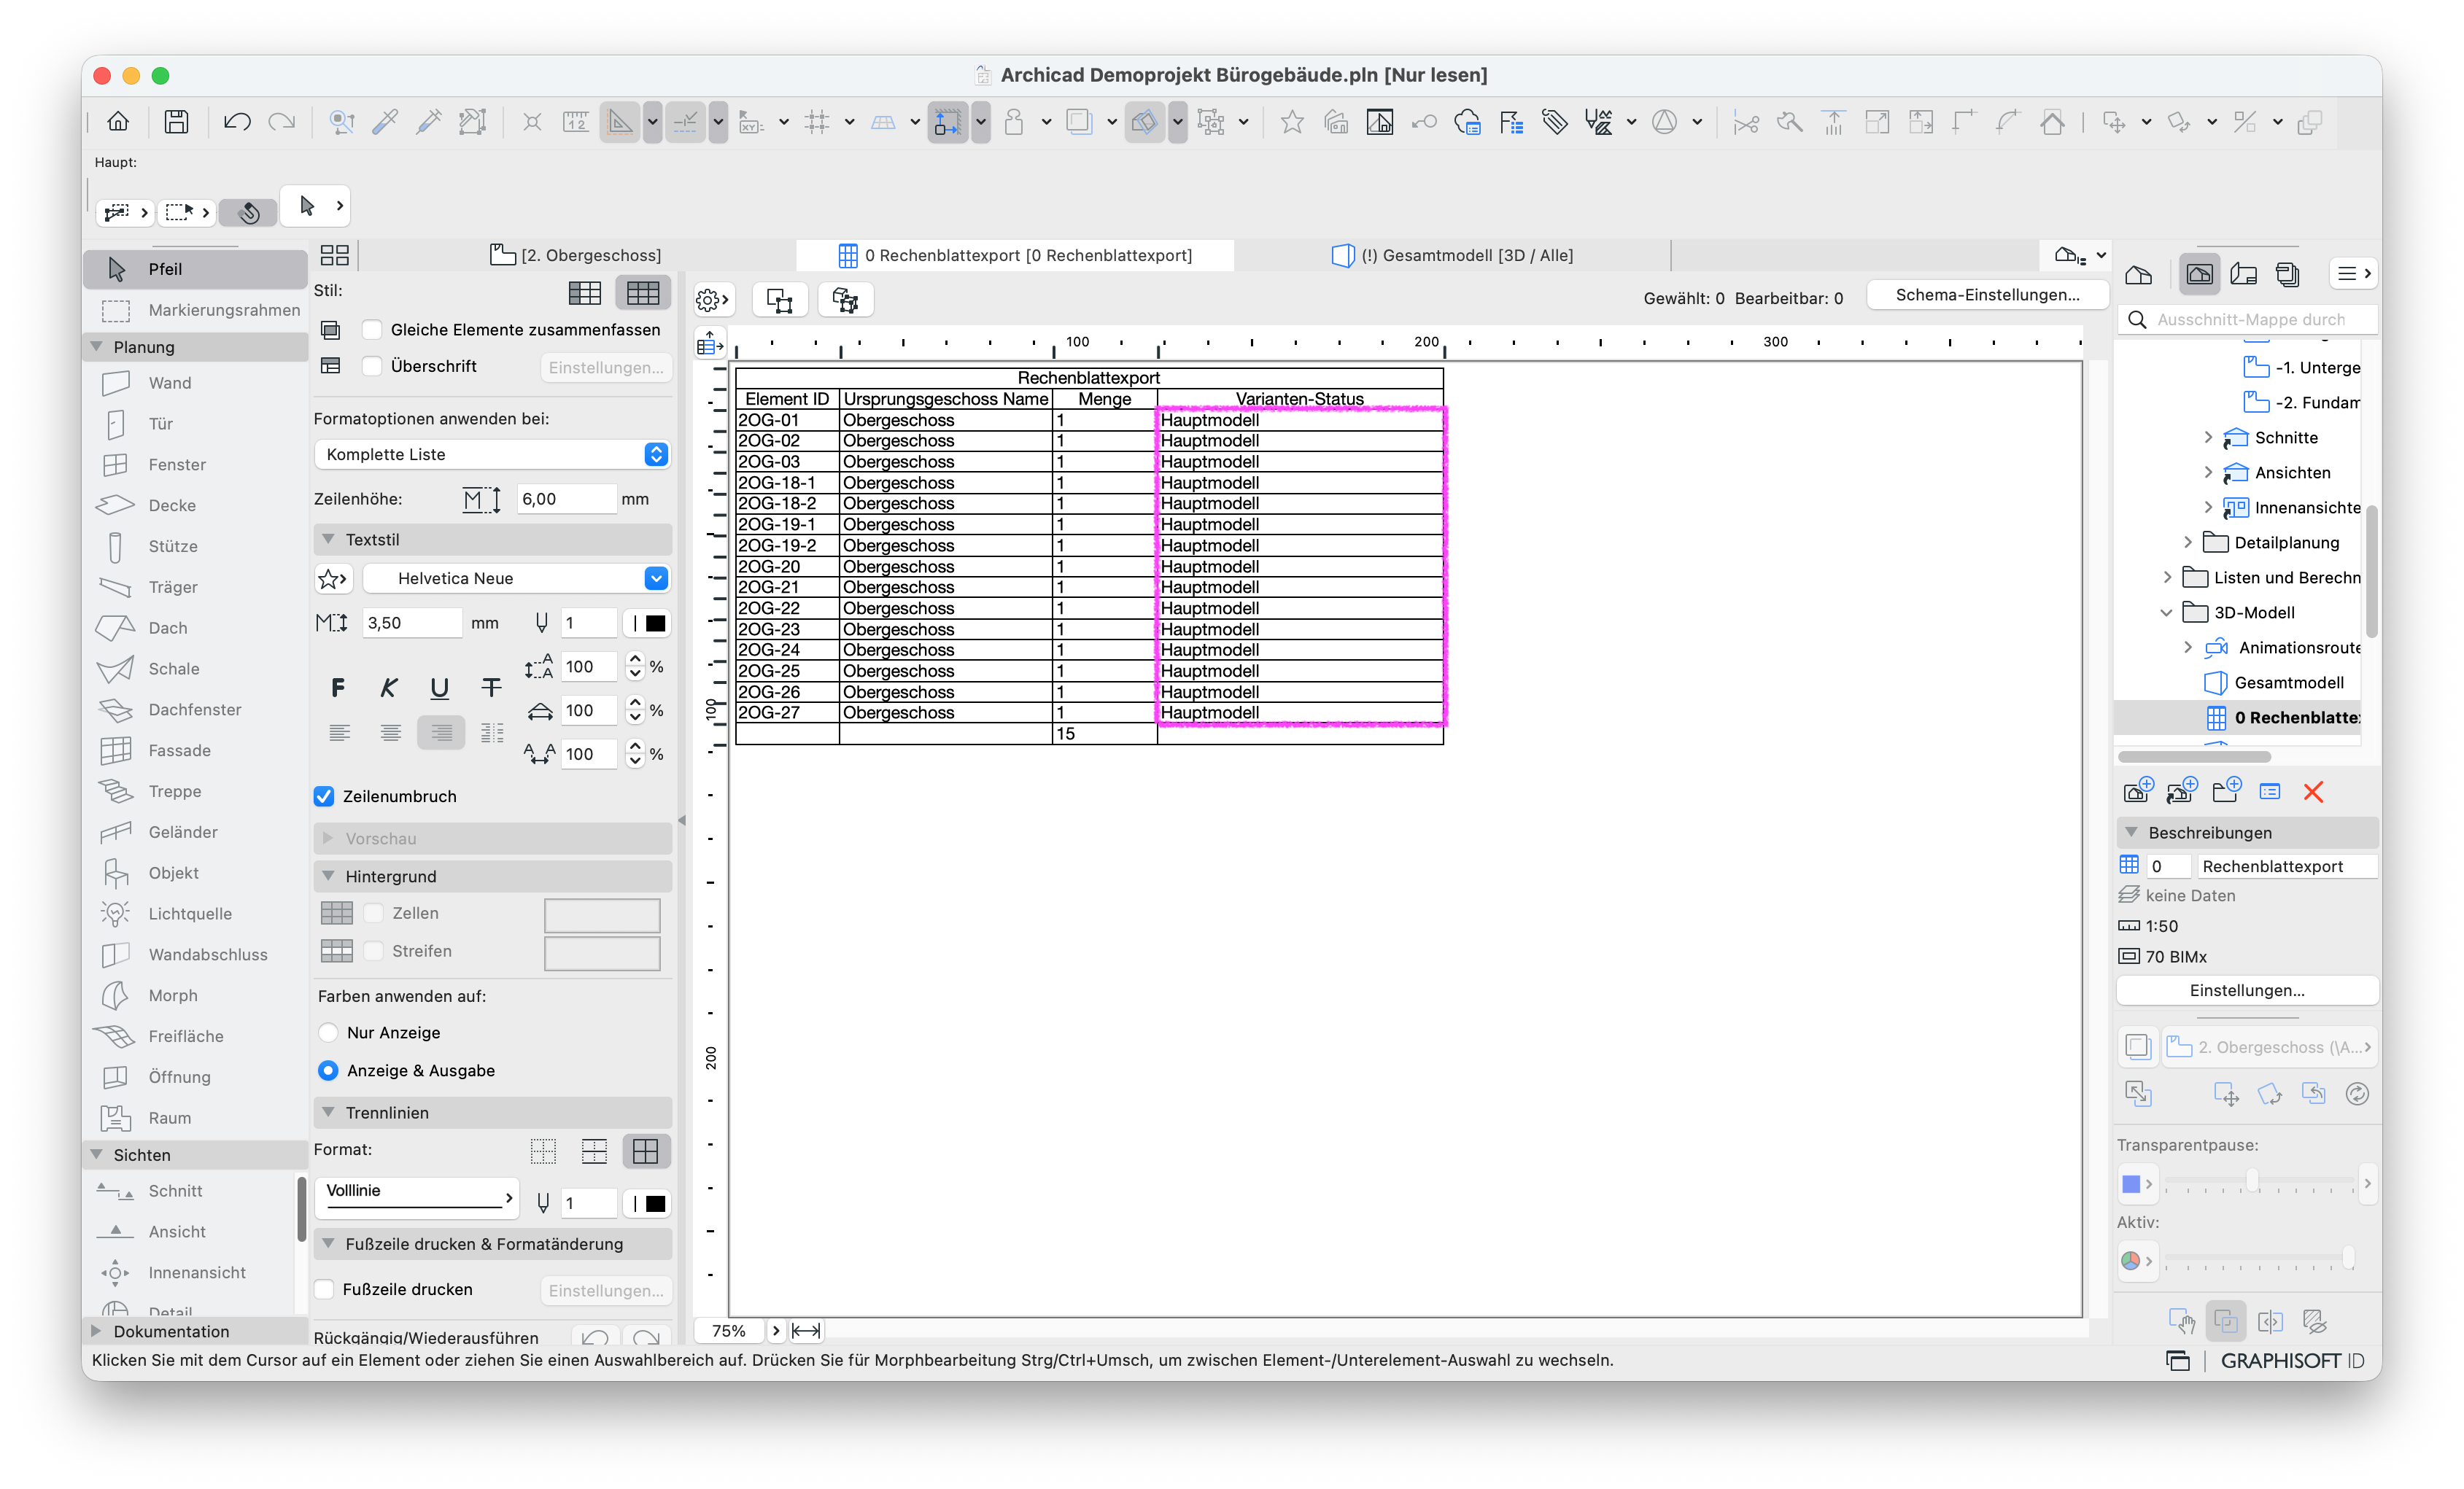2464x1489 pixels.
Task: Select the Treppe tool
Action: 175,791
